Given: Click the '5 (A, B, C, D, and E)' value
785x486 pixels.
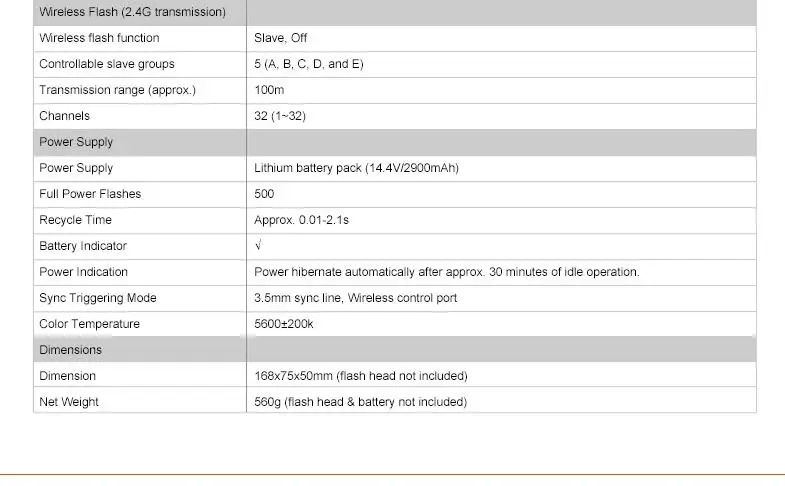Looking at the screenshot, I should coord(308,64).
